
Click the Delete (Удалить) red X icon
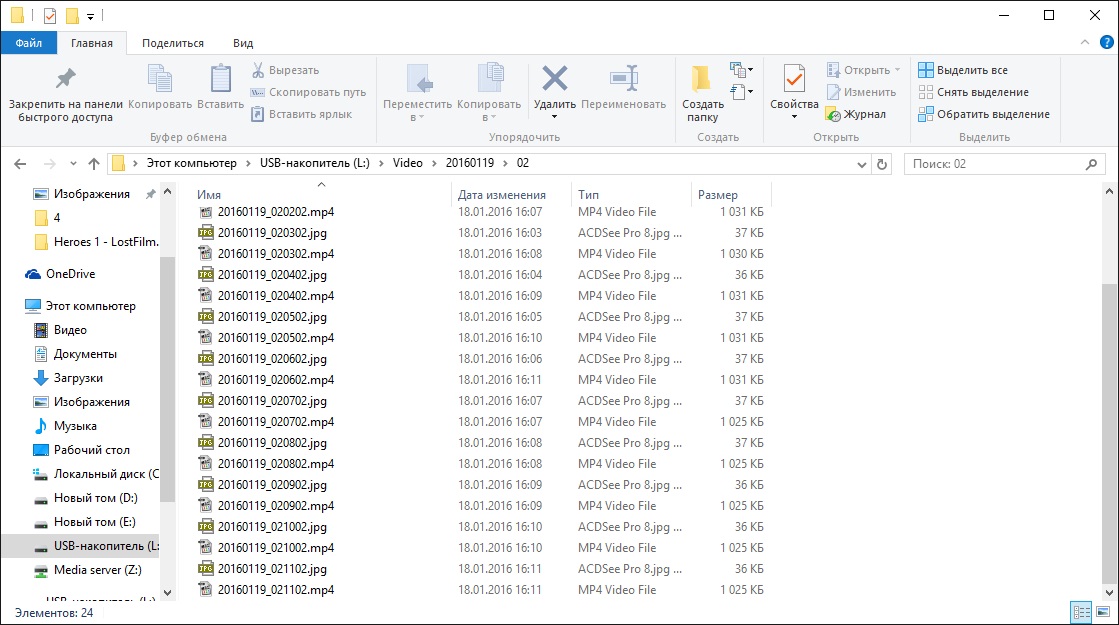coord(554,79)
